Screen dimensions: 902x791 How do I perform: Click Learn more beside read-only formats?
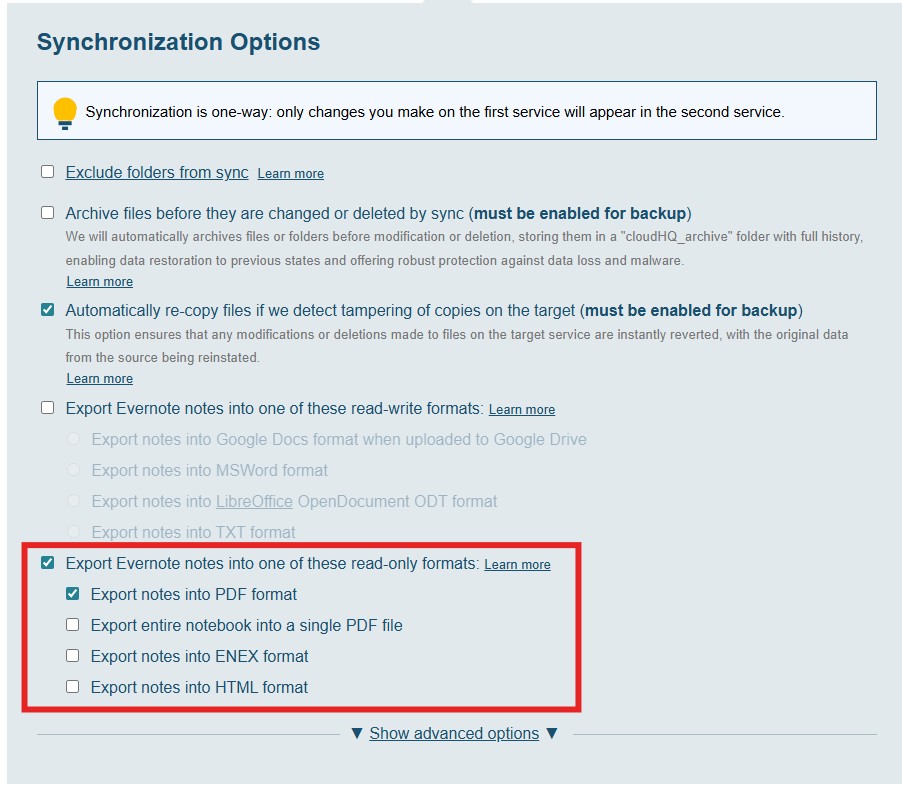coord(517,565)
